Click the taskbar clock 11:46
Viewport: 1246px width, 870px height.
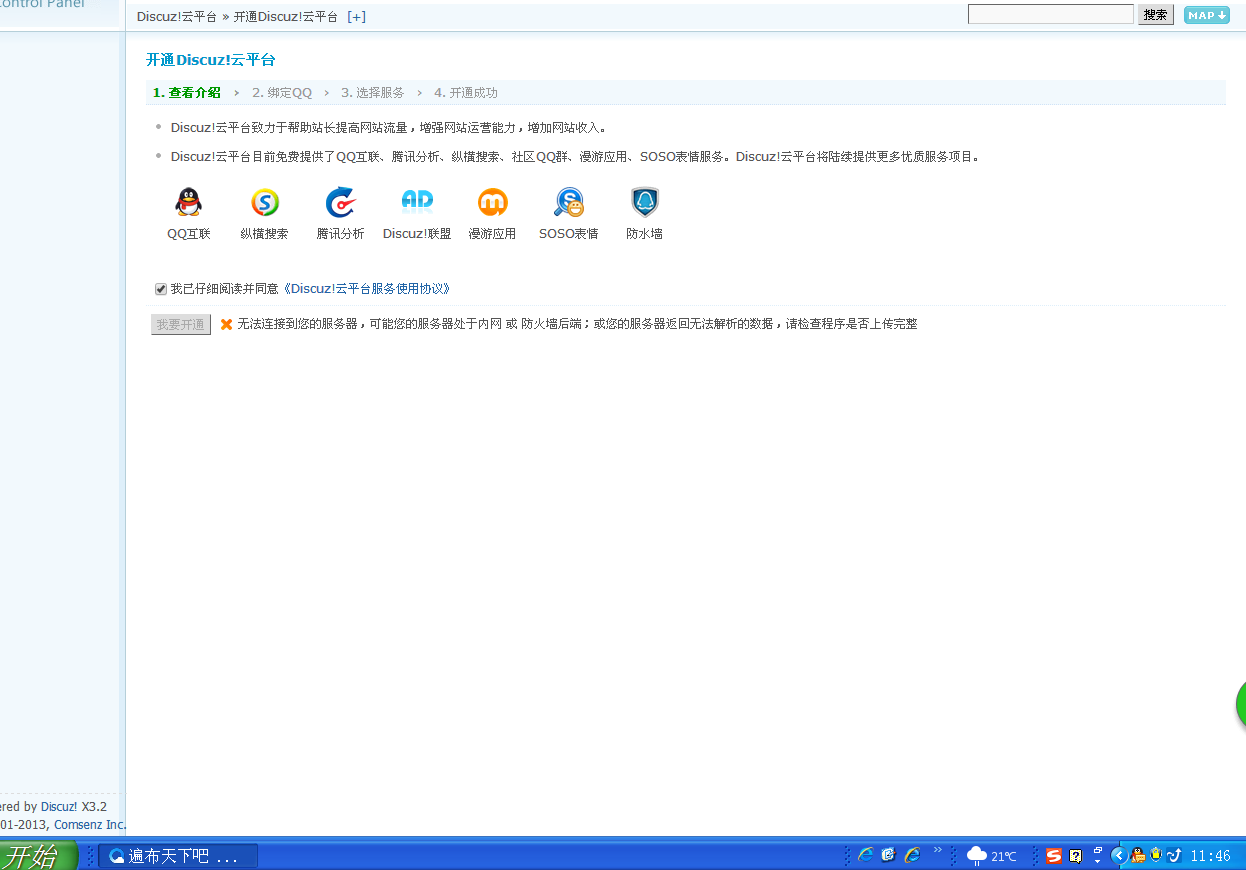tap(1211, 856)
